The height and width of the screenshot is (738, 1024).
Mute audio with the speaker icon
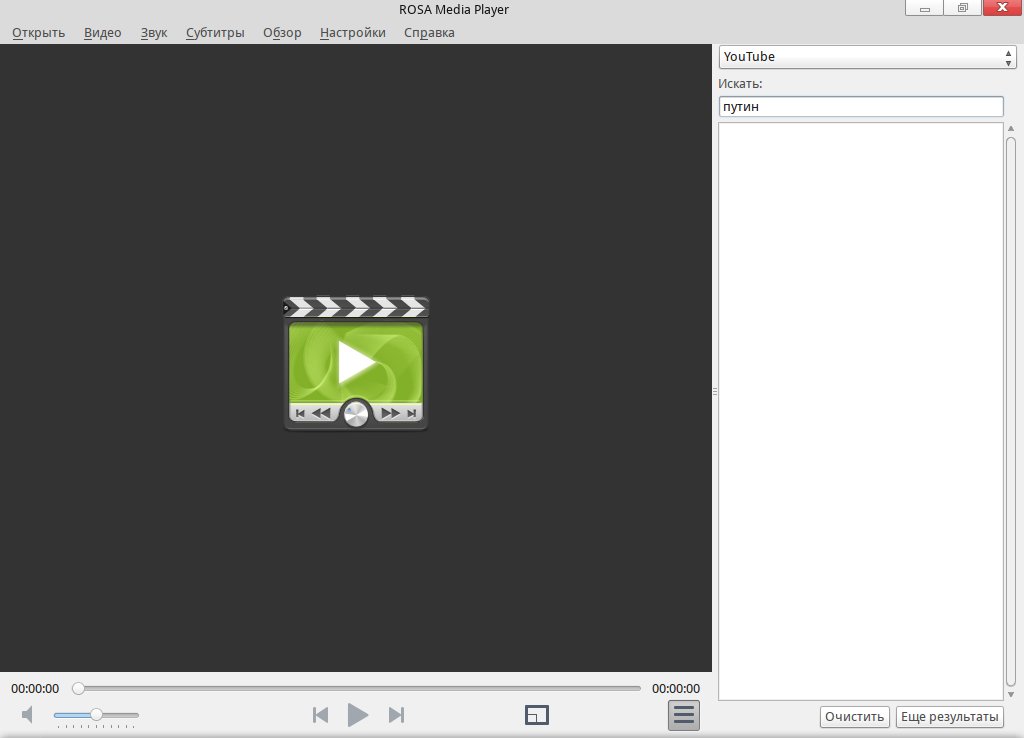click(x=28, y=714)
